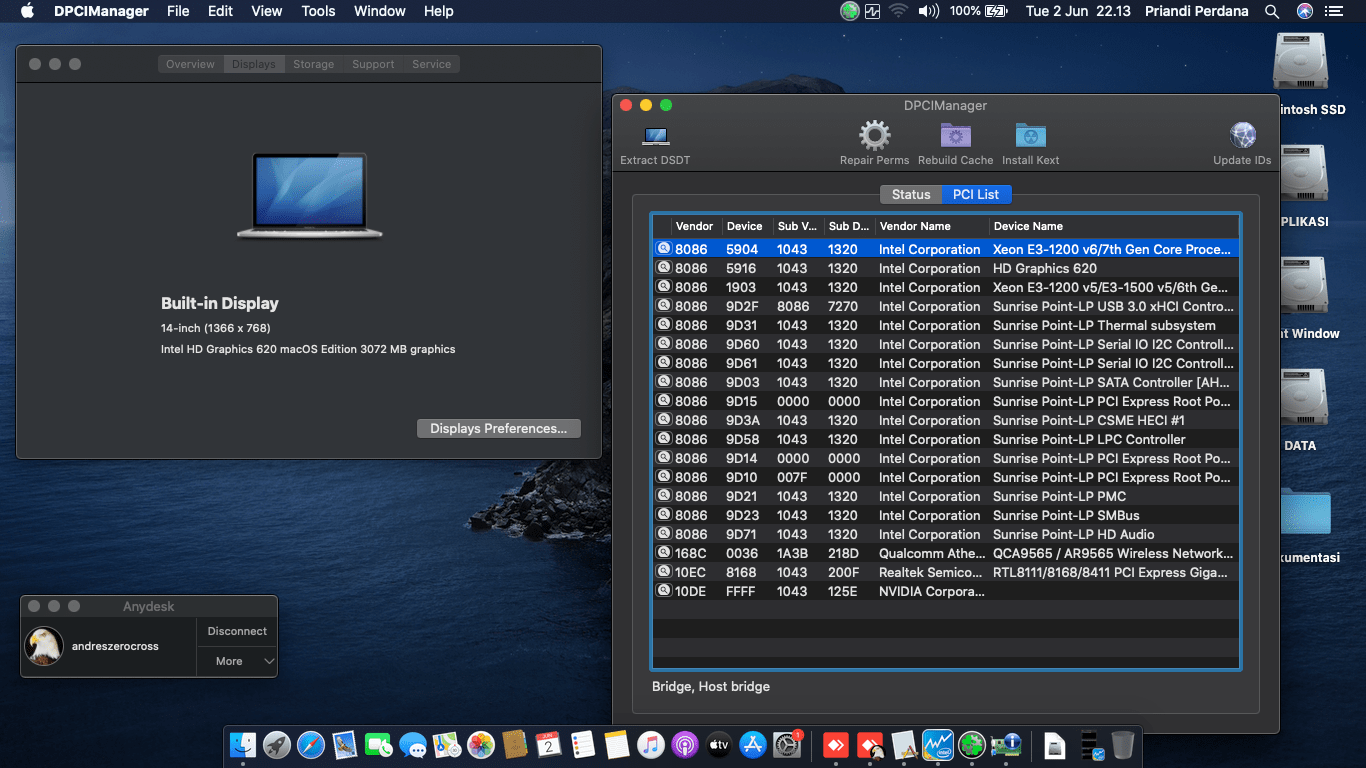Click the Extract DSDT toolbar icon
The image size is (1366, 768).
click(656, 136)
